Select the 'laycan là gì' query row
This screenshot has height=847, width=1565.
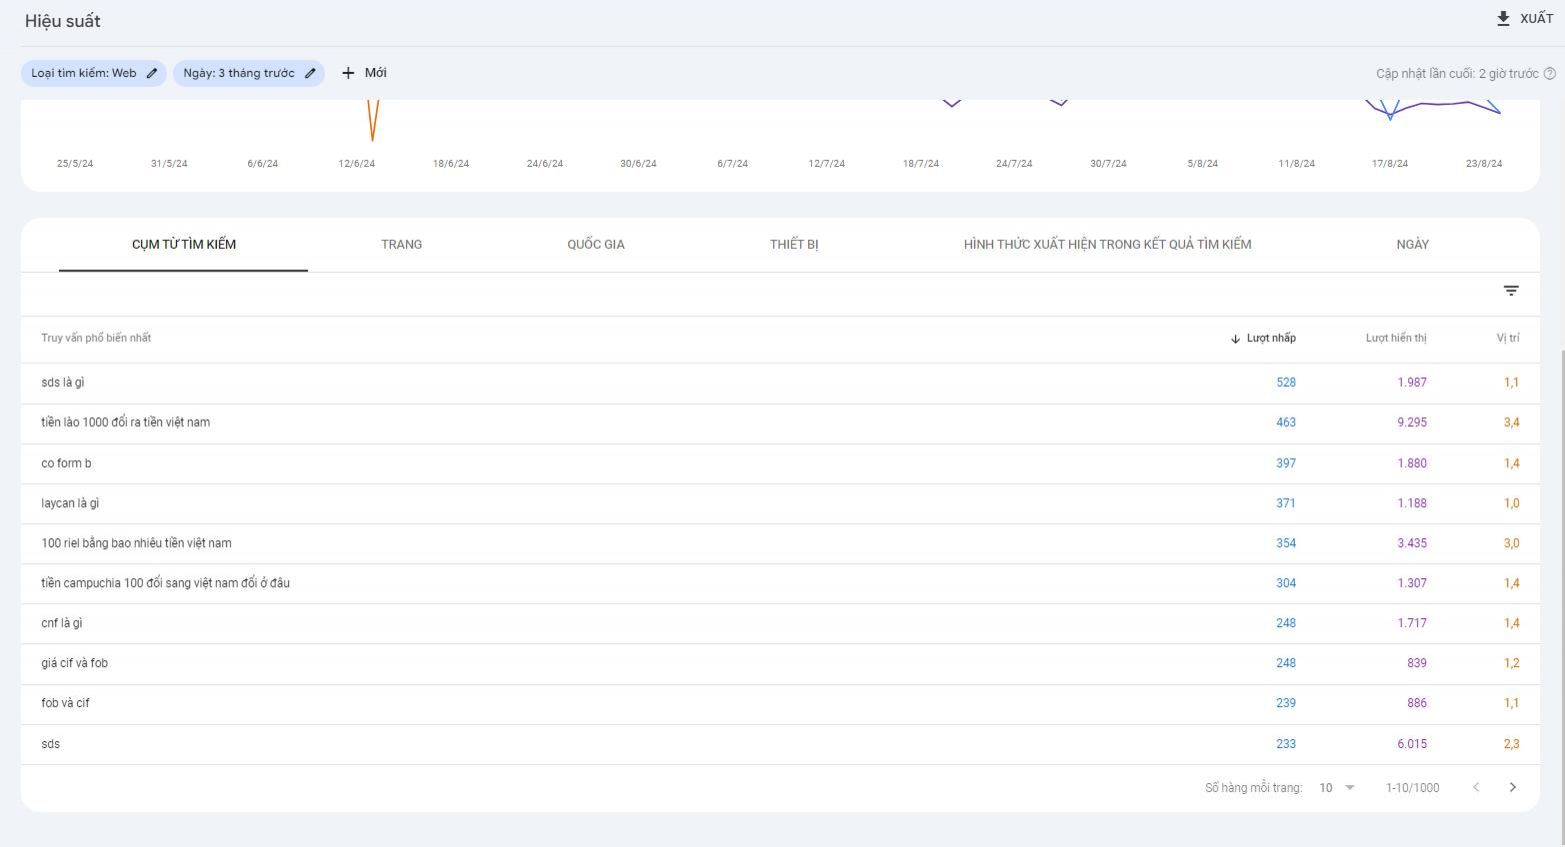pos(780,504)
